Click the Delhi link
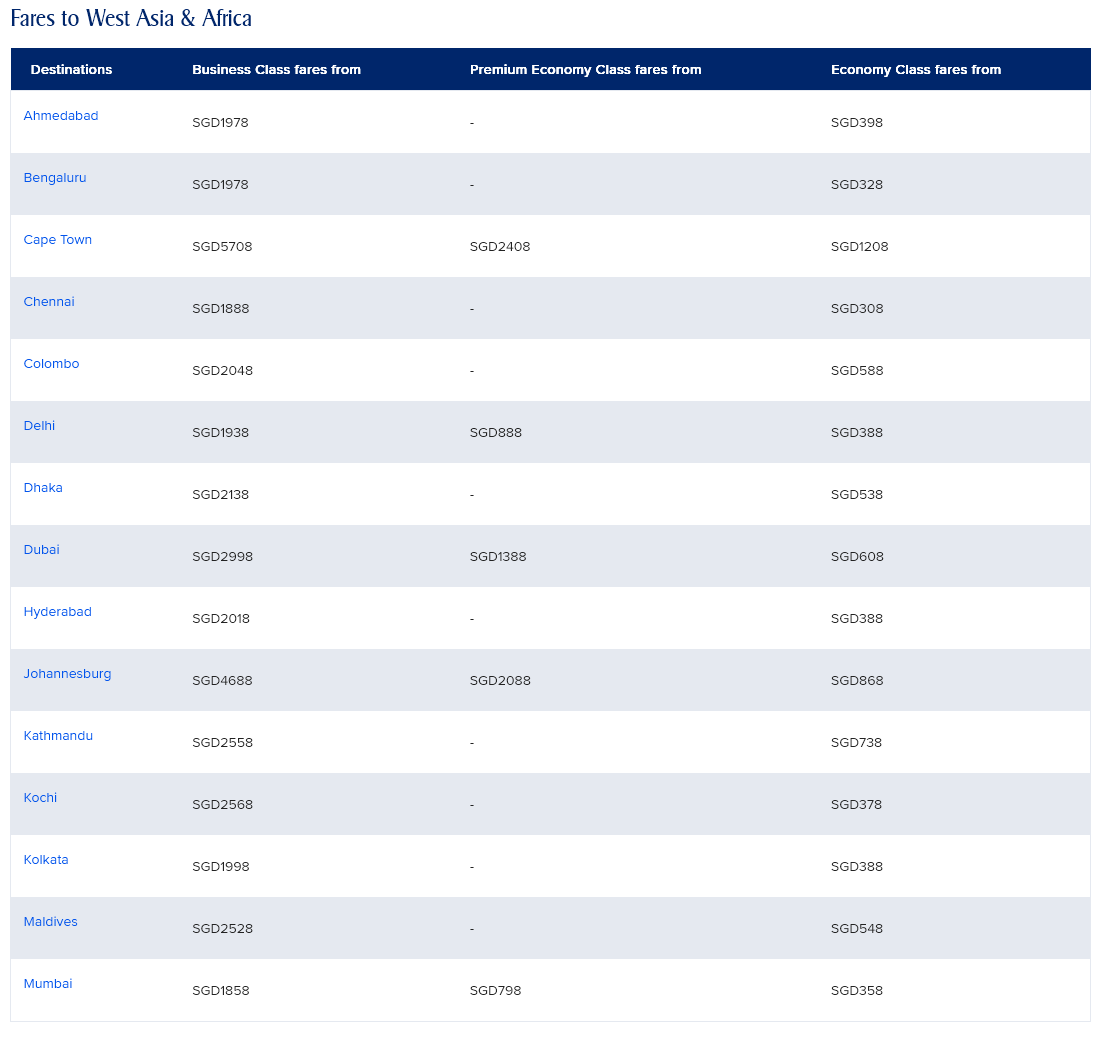Image resolution: width=1102 pixels, height=1038 pixels. pyautogui.click(x=39, y=426)
